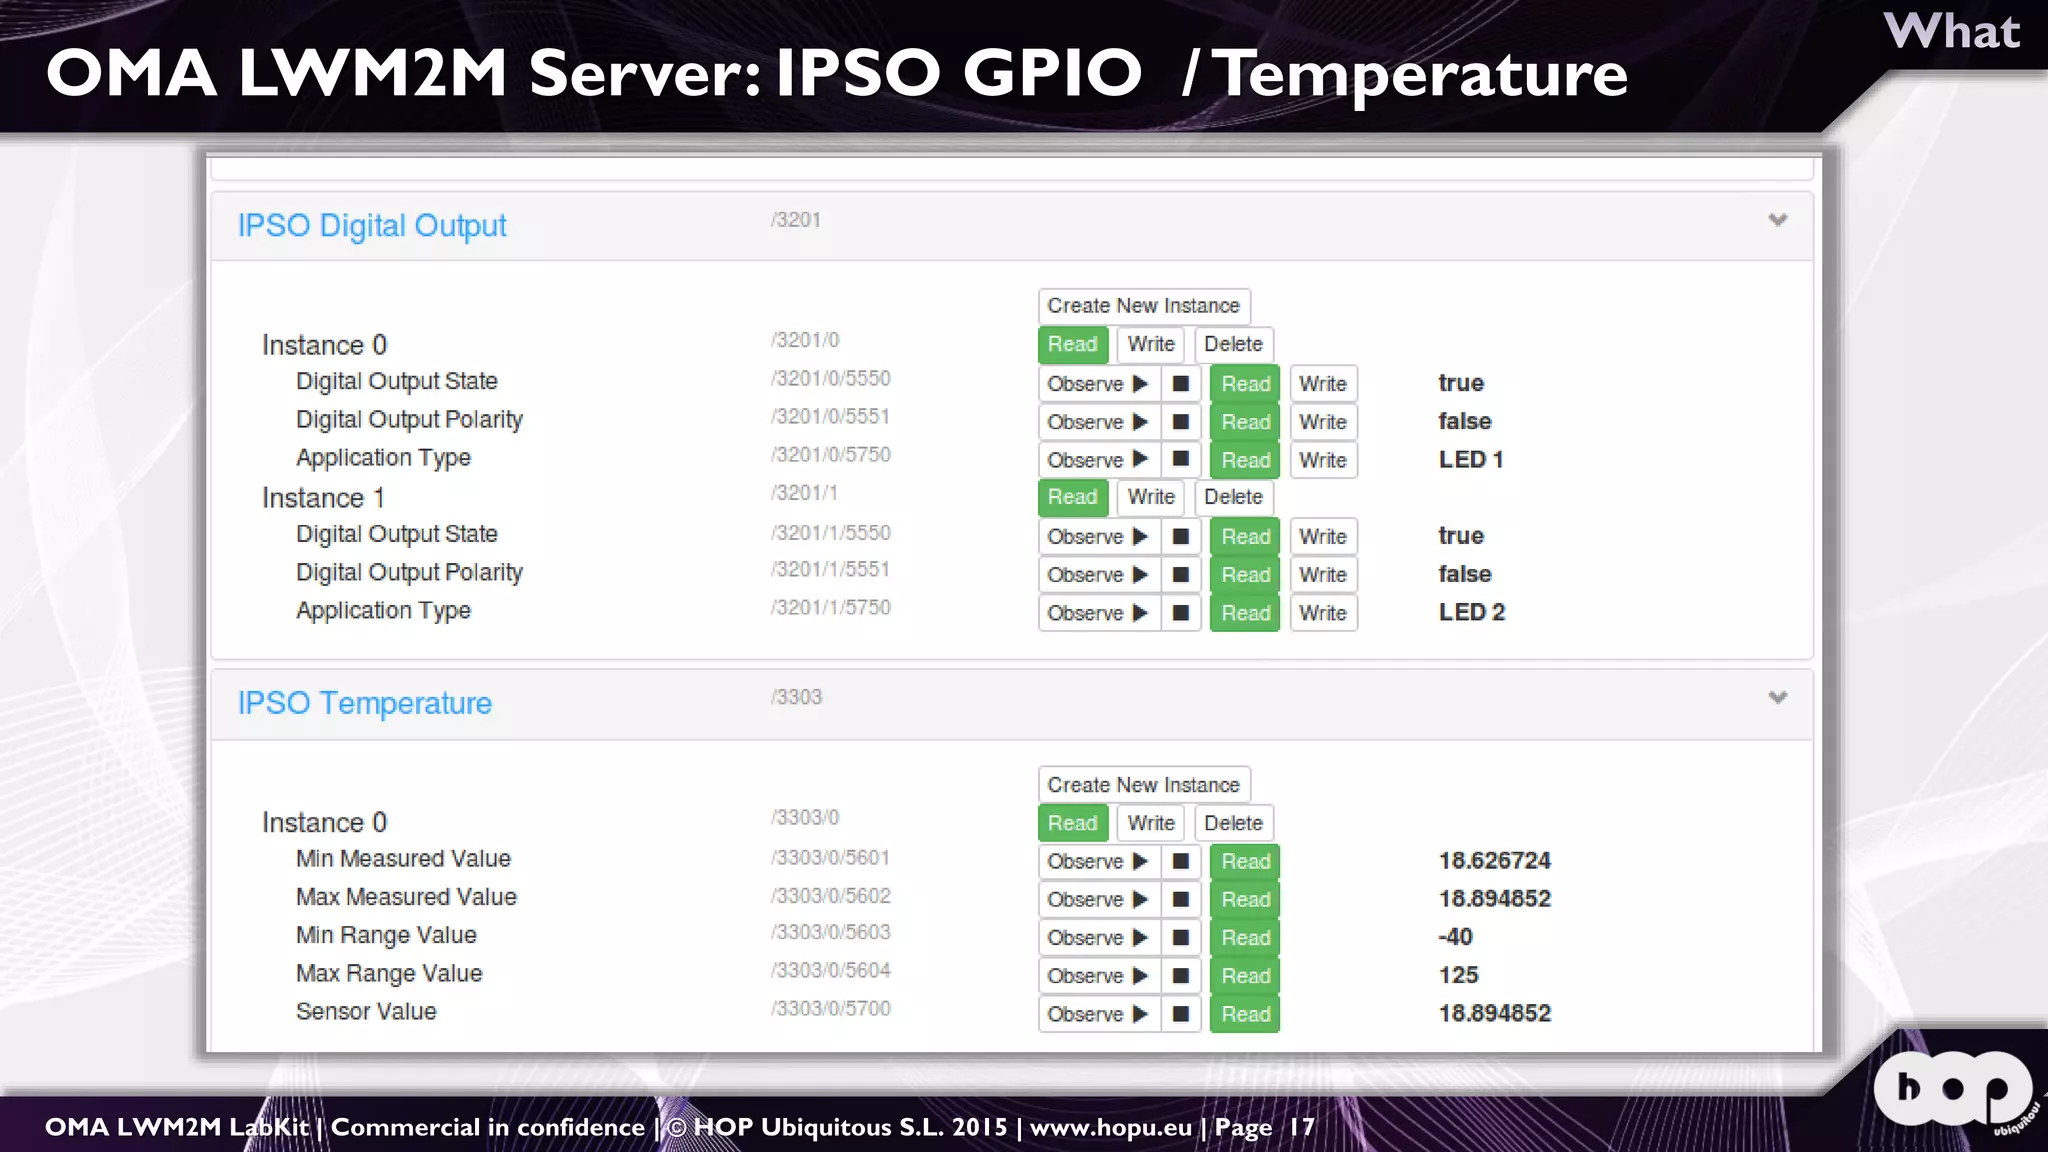Start Observe on Digital Output State /3201/1/5550
The height and width of the screenshot is (1152, 2048).
point(1099,537)
